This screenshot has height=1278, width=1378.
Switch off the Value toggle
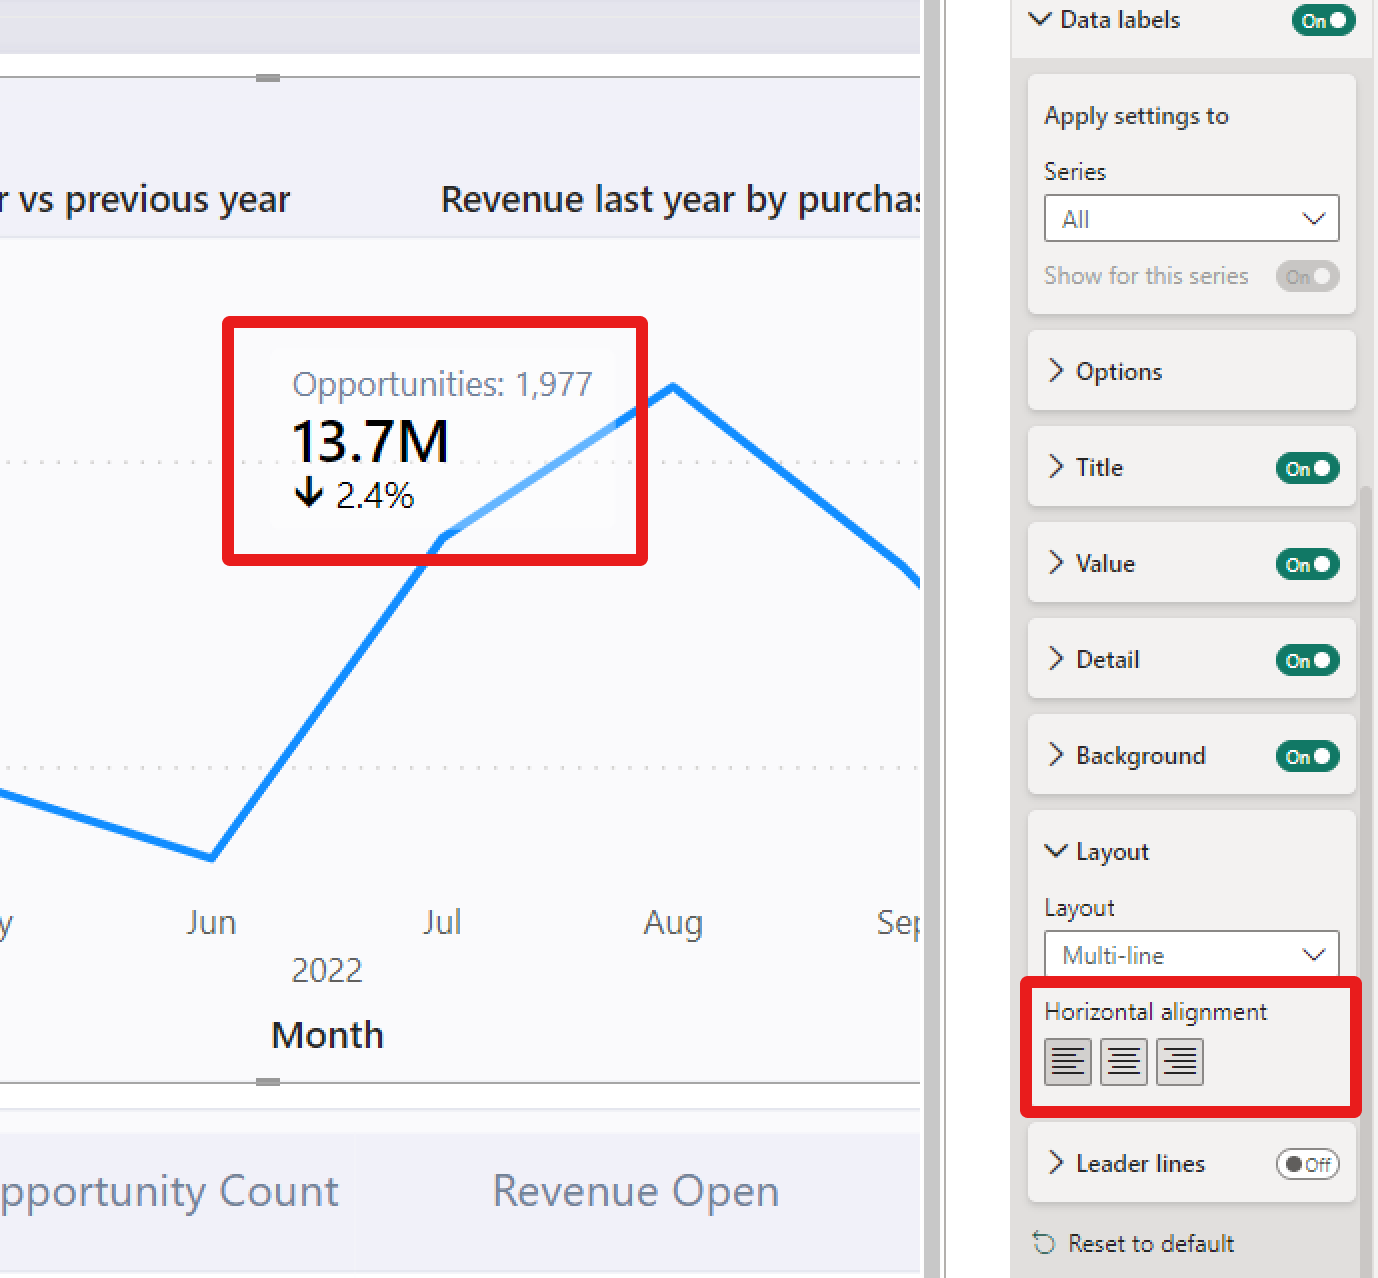(x=1307, y=564)
